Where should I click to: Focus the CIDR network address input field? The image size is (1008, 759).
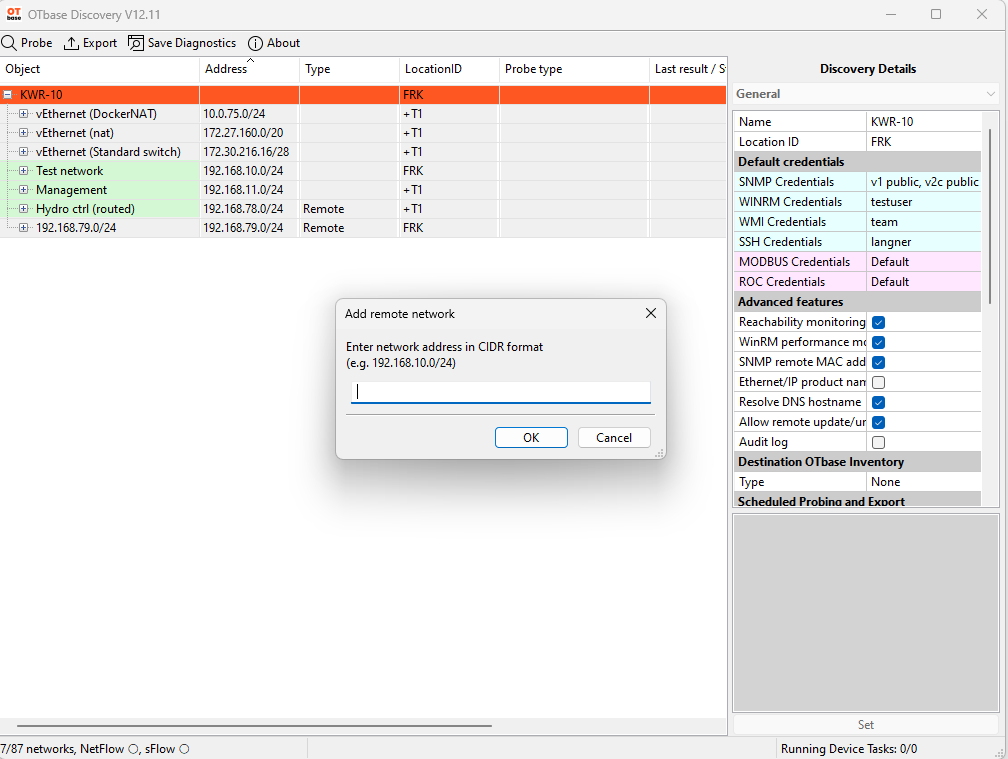click(x=501, y=392)
